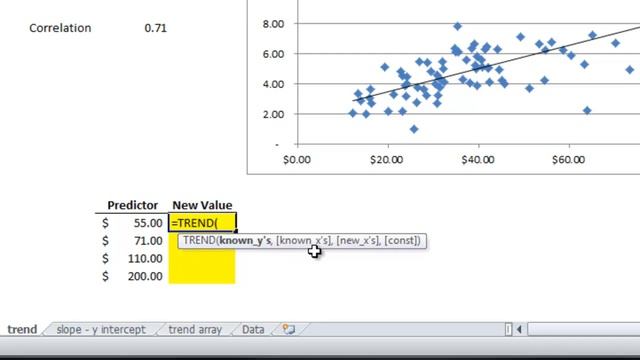
Task: Click the cell containing =TREND( formula
Action: 202,223
